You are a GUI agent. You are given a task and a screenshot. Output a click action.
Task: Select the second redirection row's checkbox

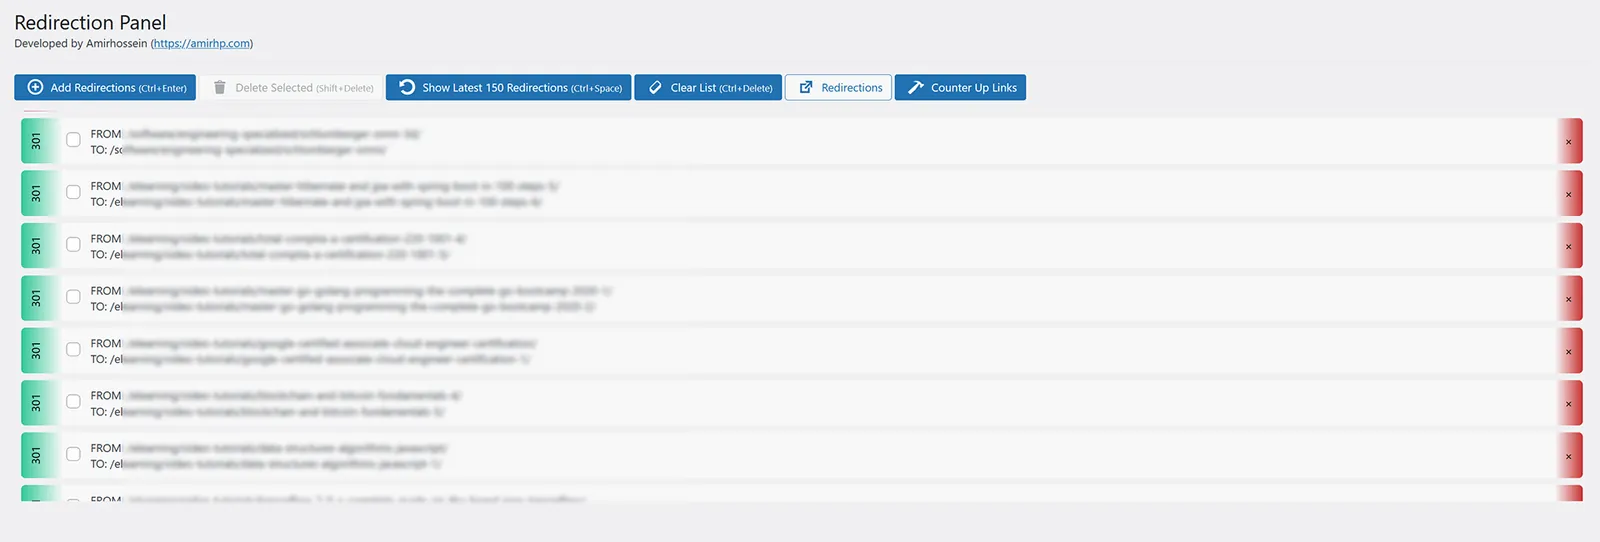click(73, 192)
